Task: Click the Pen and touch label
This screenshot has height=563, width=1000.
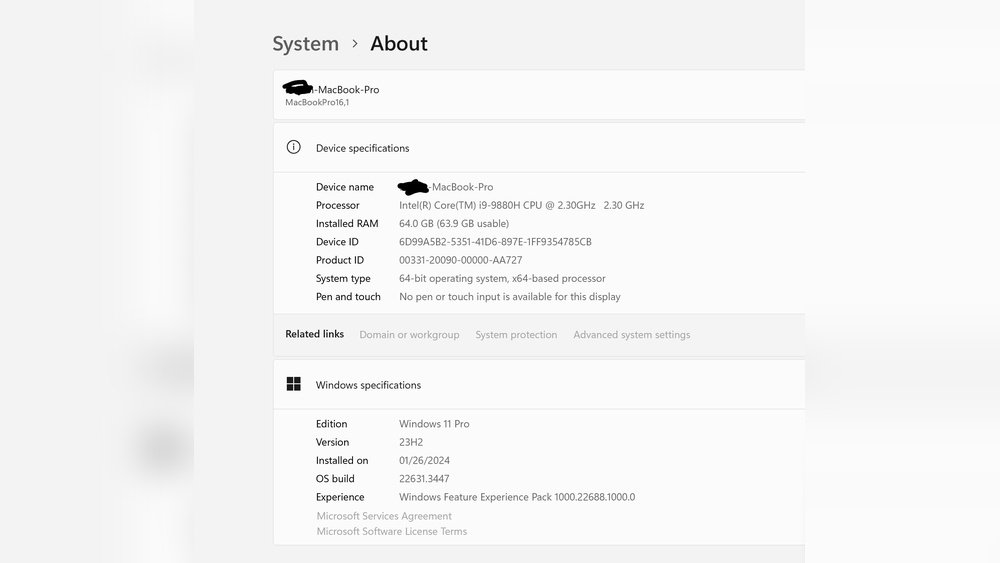Action: tap(348, 296)
